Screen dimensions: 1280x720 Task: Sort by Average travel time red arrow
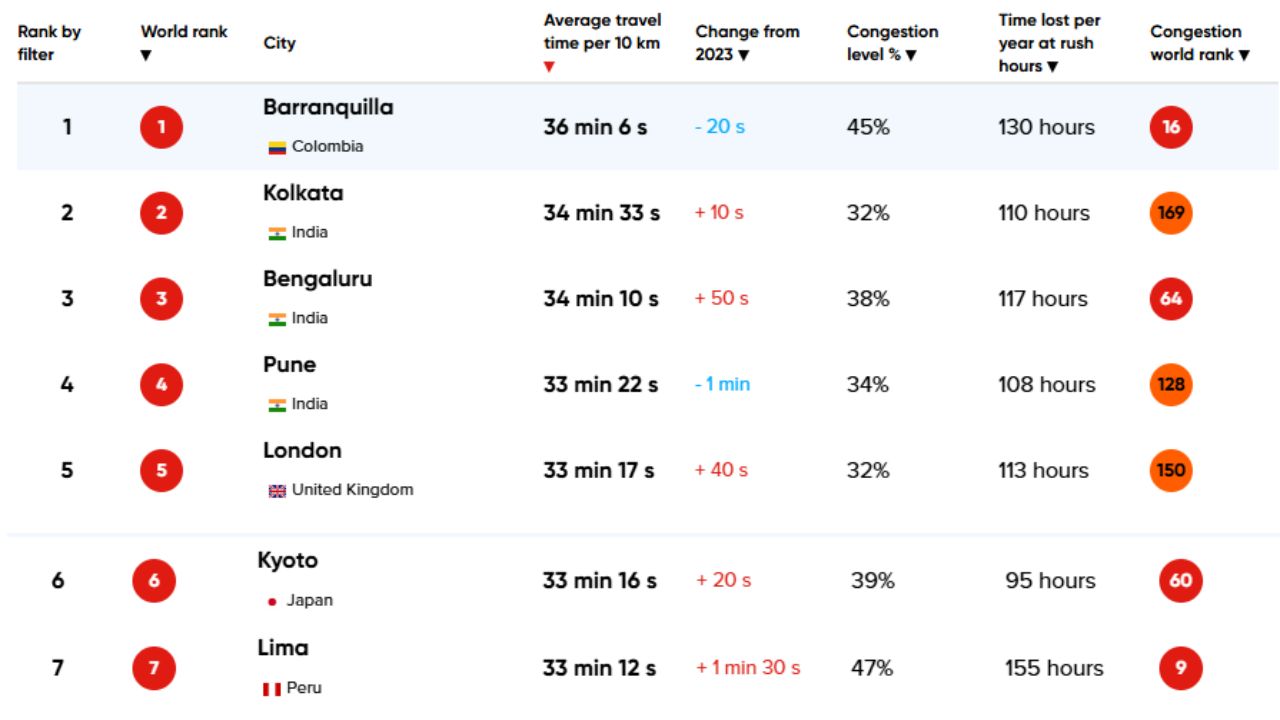coord(548,67)
